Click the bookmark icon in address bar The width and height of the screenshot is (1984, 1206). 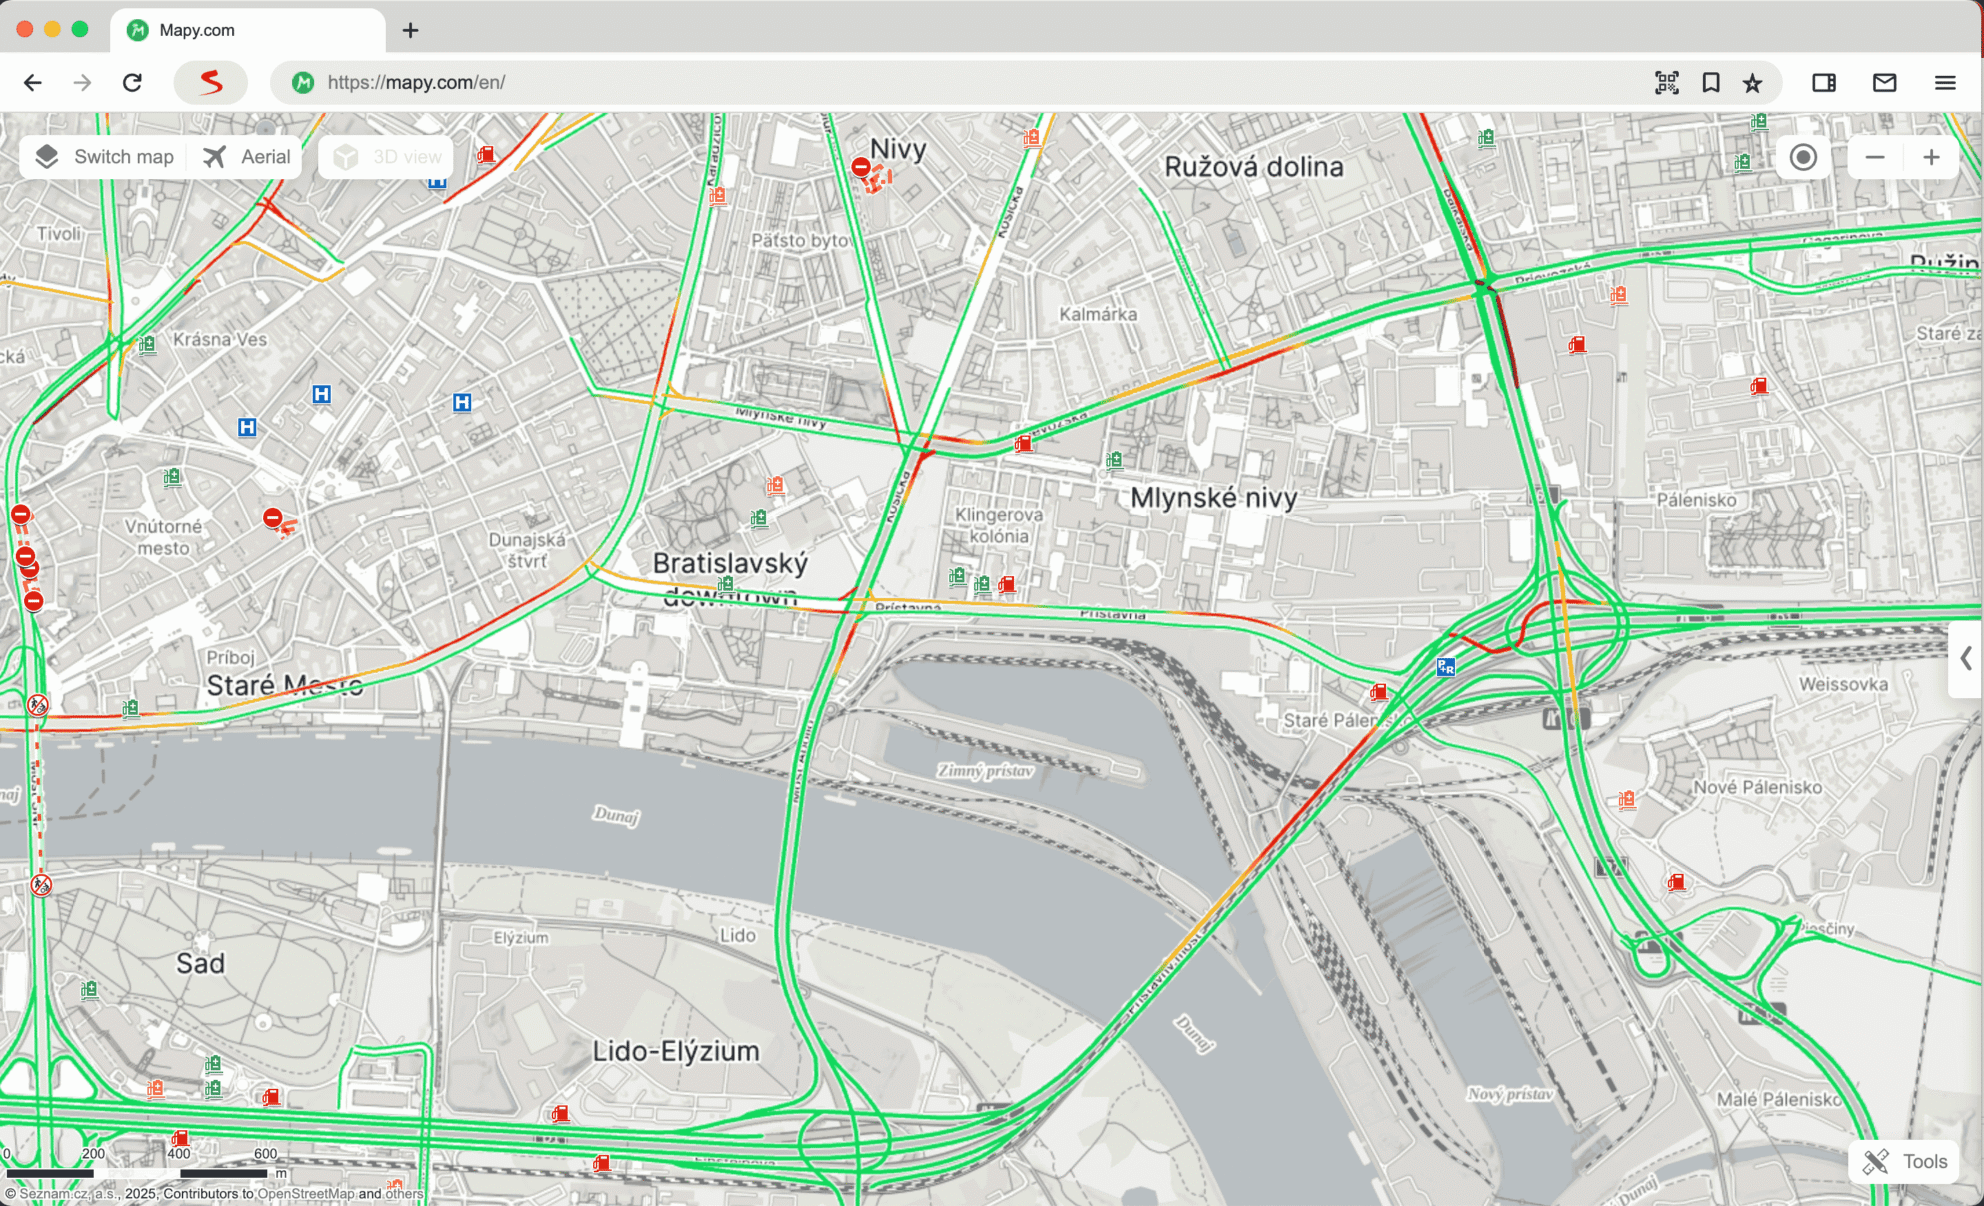tap(1711, 82)
